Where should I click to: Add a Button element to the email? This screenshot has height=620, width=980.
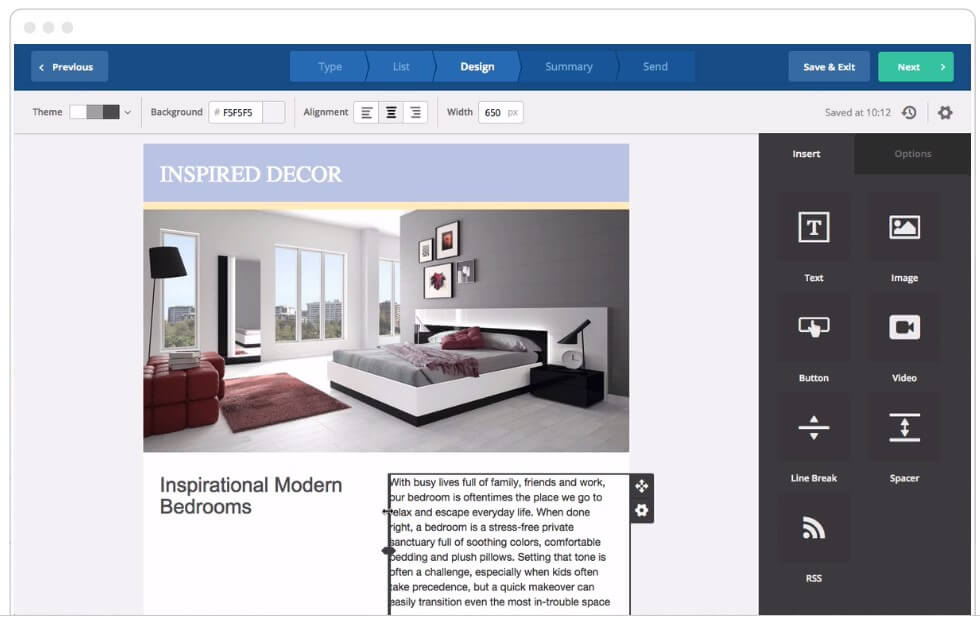(813, 328)
